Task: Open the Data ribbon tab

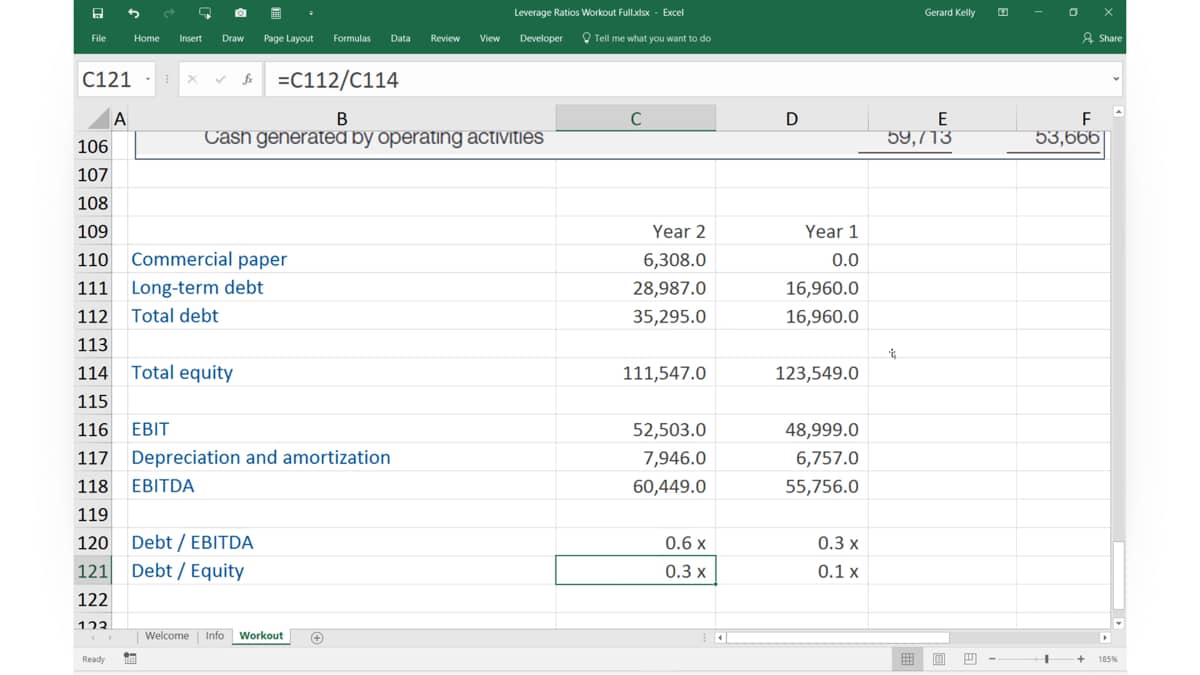Action: pyautogui.click(x=400, y=38)
